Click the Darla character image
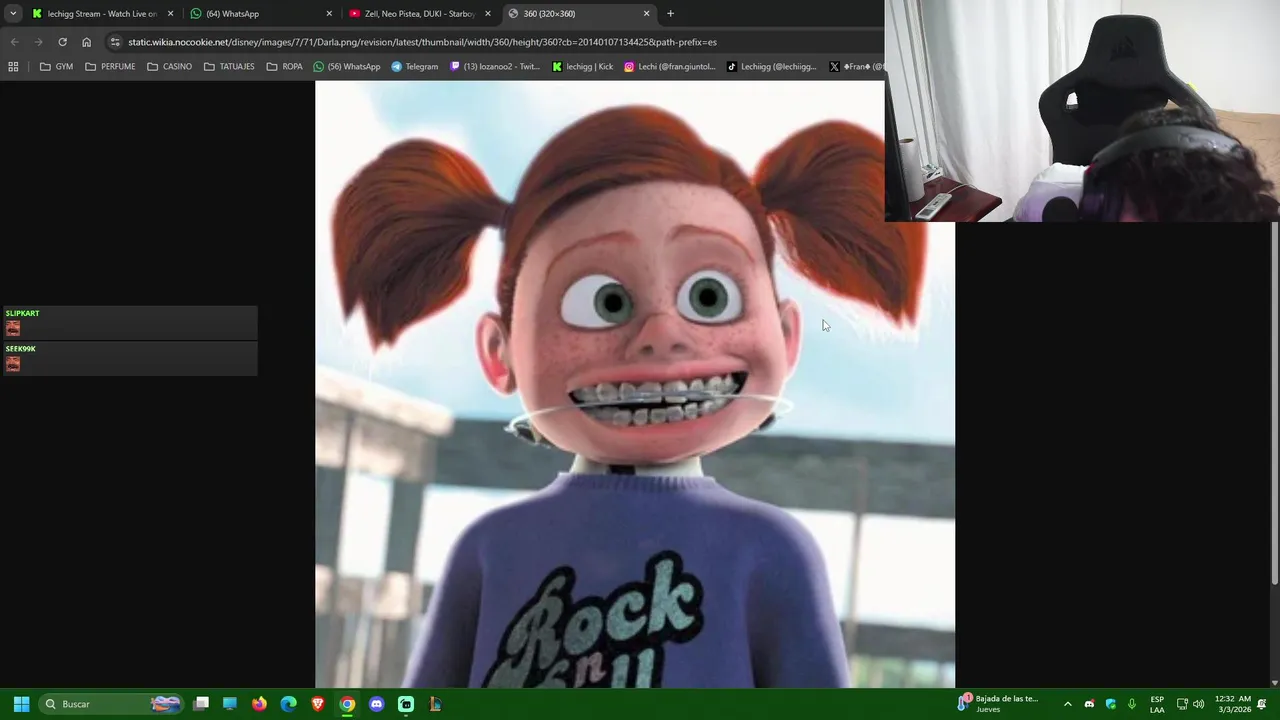Viewport: 1280px width, 720px height. click(x=635, y=384)
